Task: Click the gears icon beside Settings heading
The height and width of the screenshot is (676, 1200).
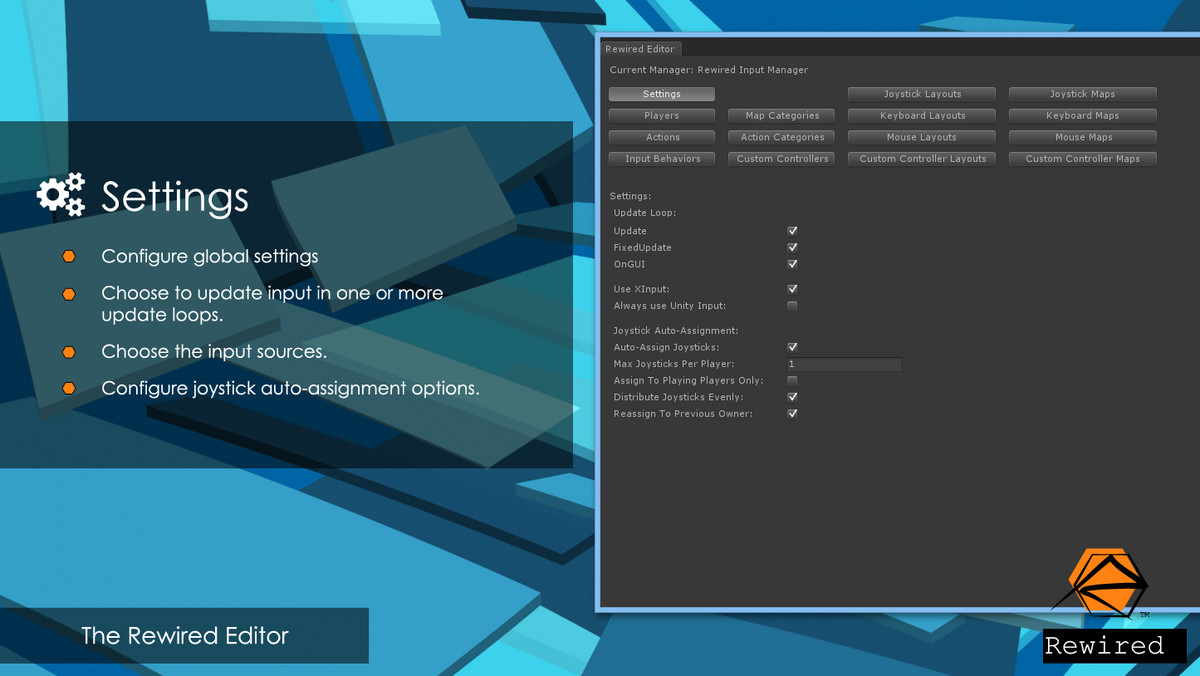Action: click(x=61, y=195)
